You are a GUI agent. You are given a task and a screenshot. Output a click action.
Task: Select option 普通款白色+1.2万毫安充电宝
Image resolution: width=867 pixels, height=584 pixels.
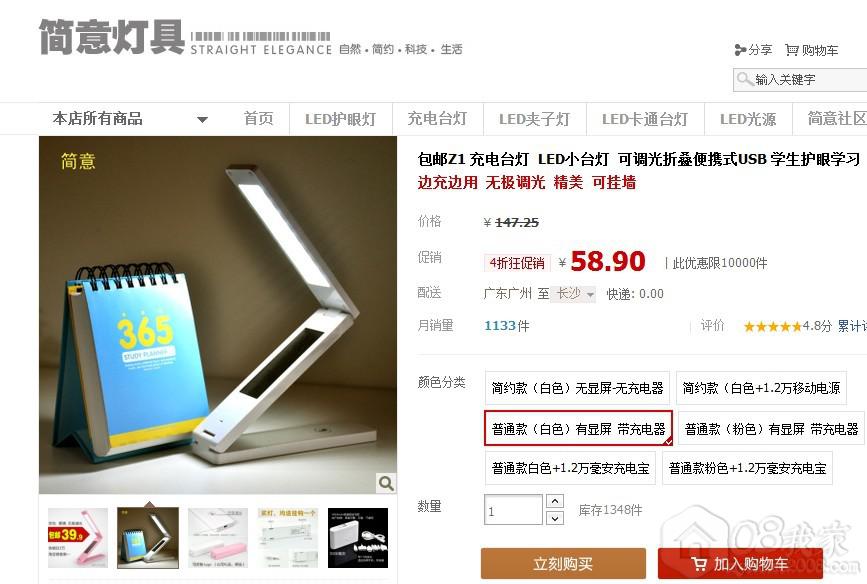click(x=570, y=468)
